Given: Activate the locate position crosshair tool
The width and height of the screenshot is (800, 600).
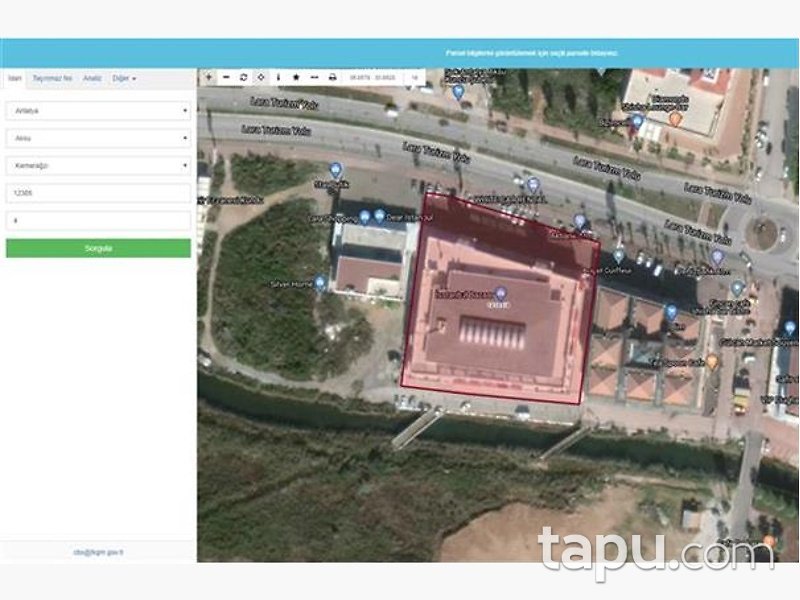Looking at the screenshot, I should [x=260, y=77].
